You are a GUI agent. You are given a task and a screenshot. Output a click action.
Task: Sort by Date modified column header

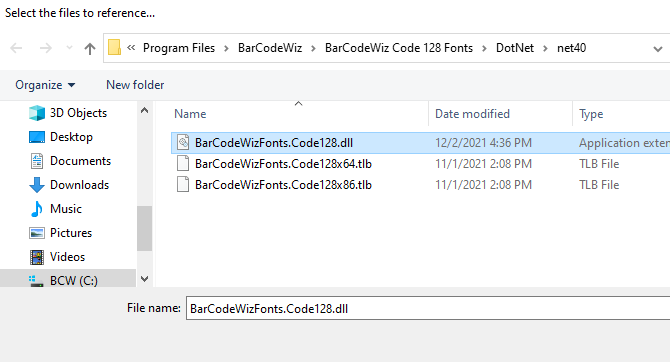[472, 114]
